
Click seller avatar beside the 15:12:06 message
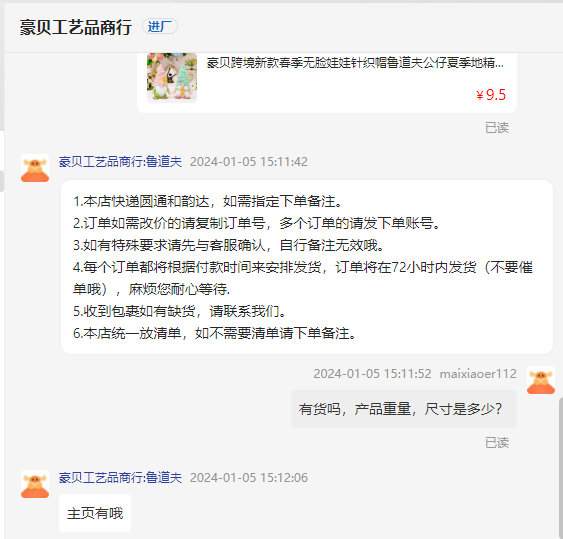pyautogui.click(x=35, y=484)
